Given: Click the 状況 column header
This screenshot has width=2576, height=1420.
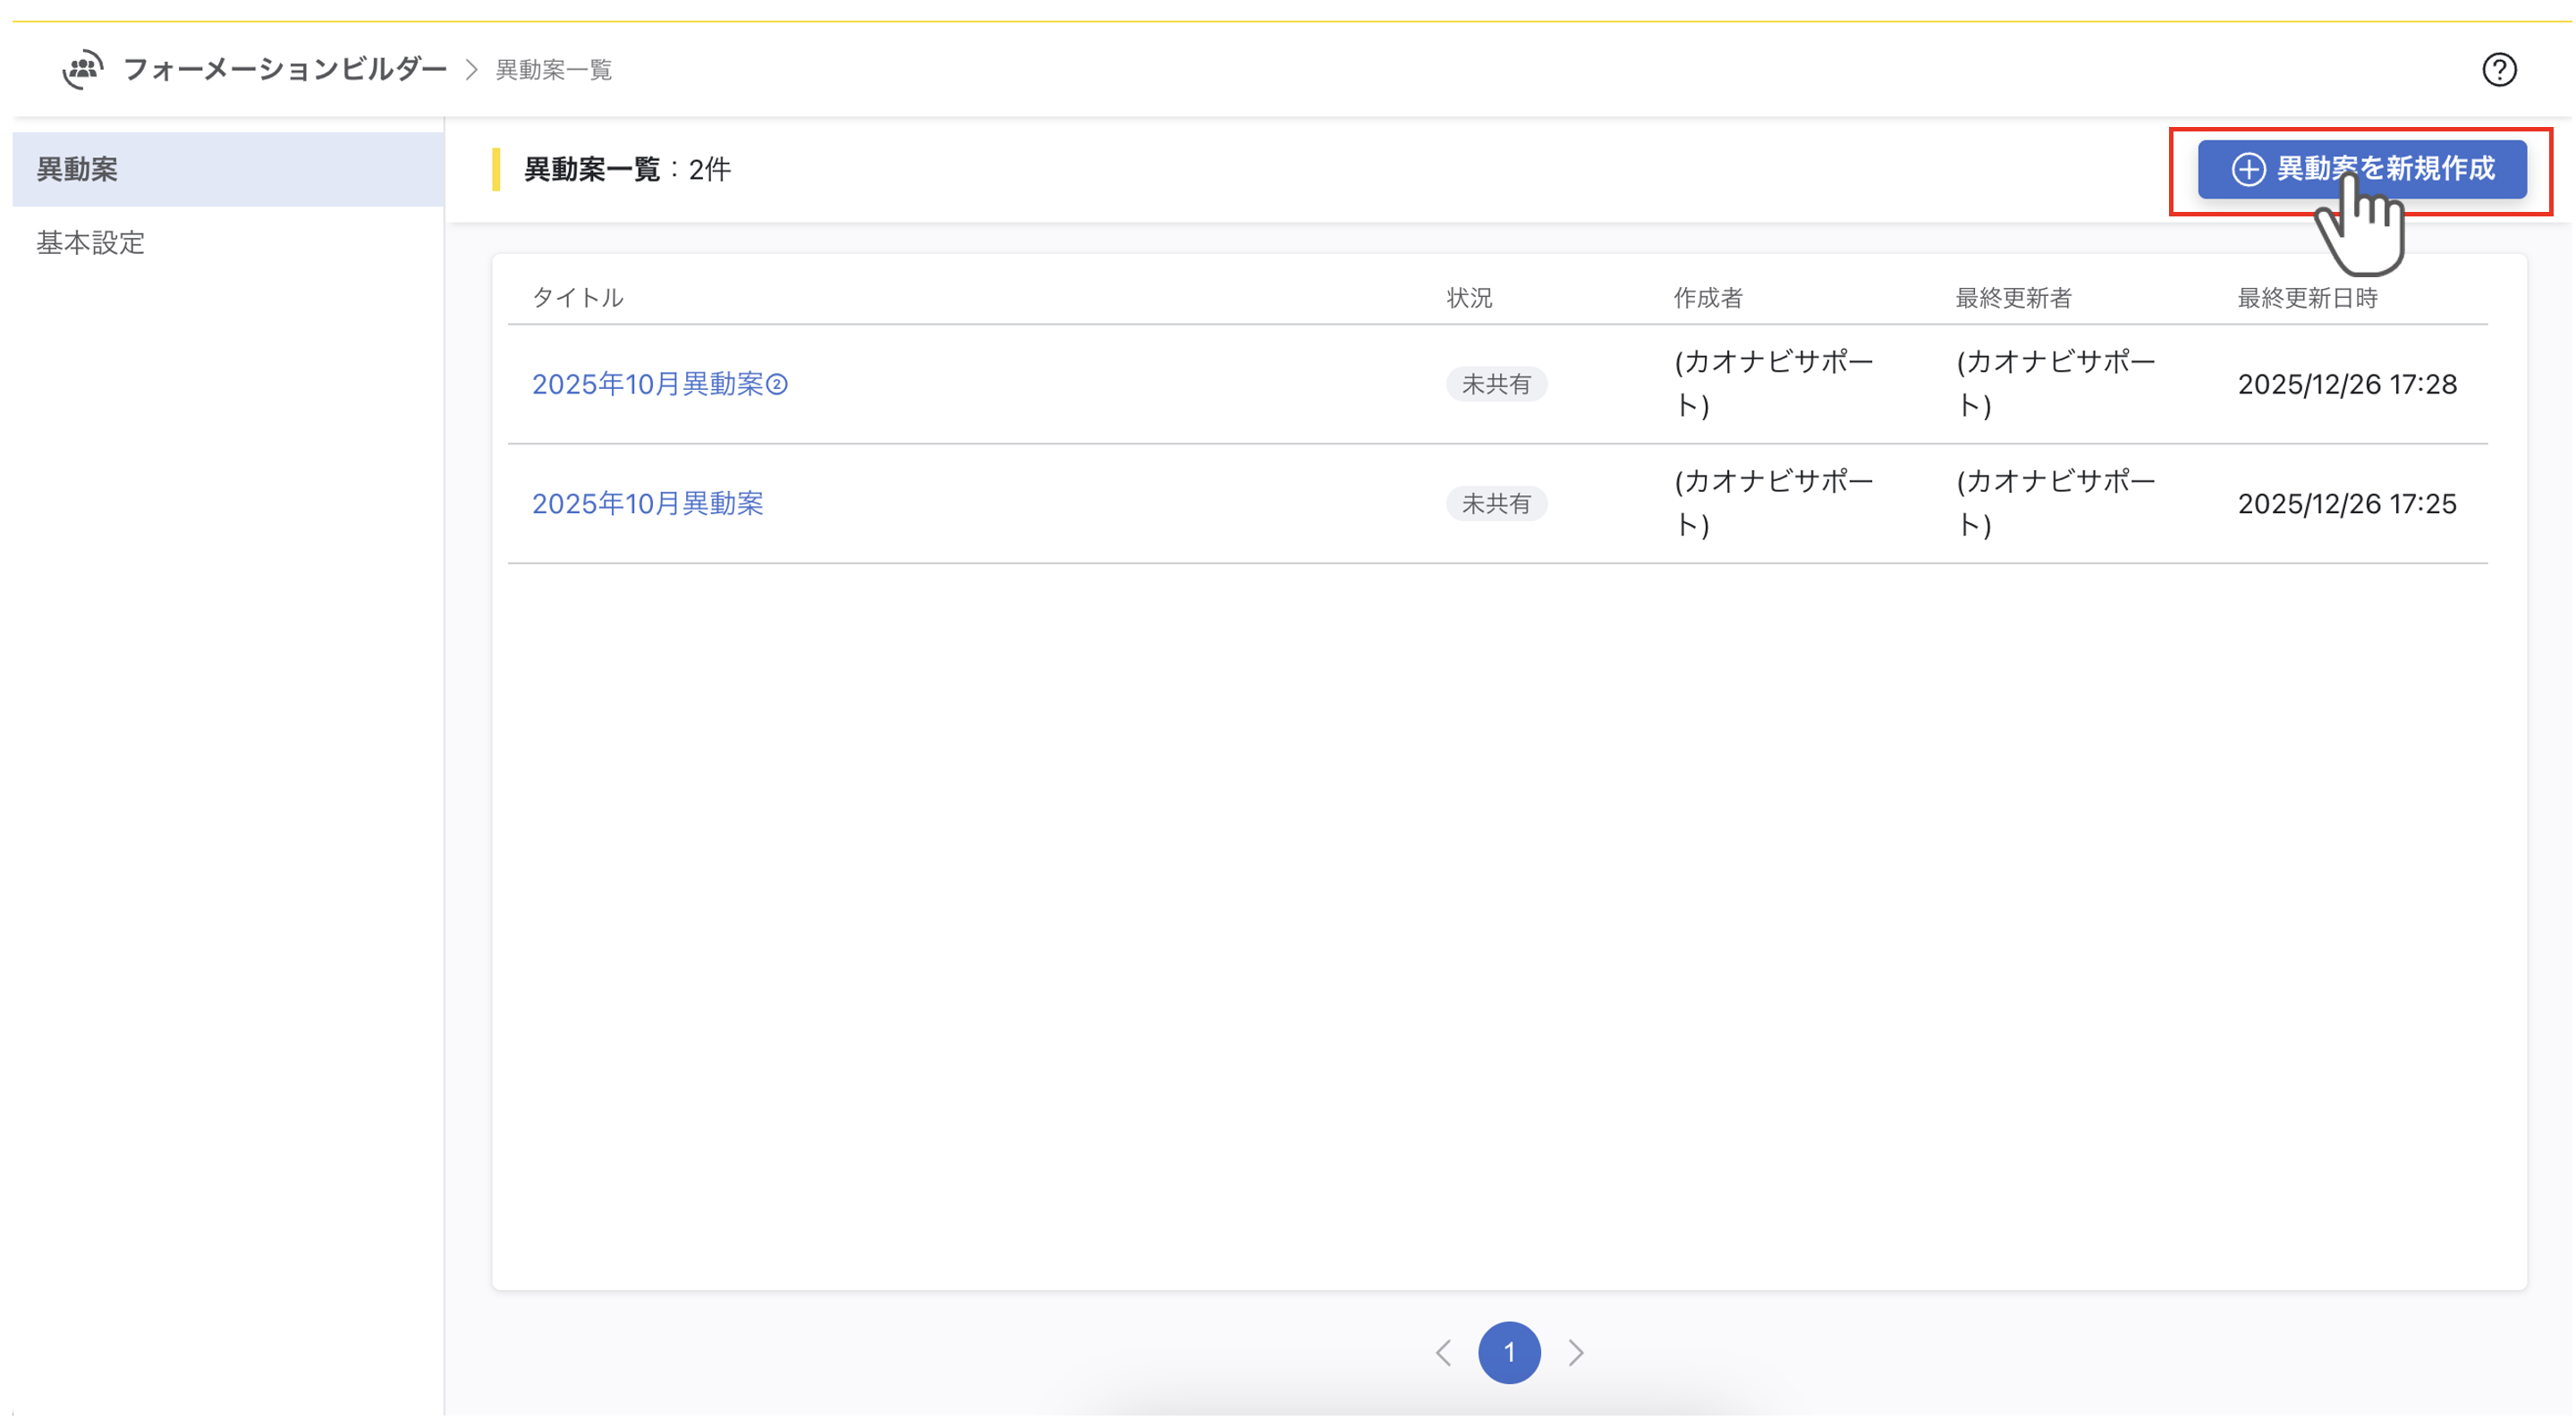Looking at the screenshot, I should pyautogui.click(x=1469, y=298).
